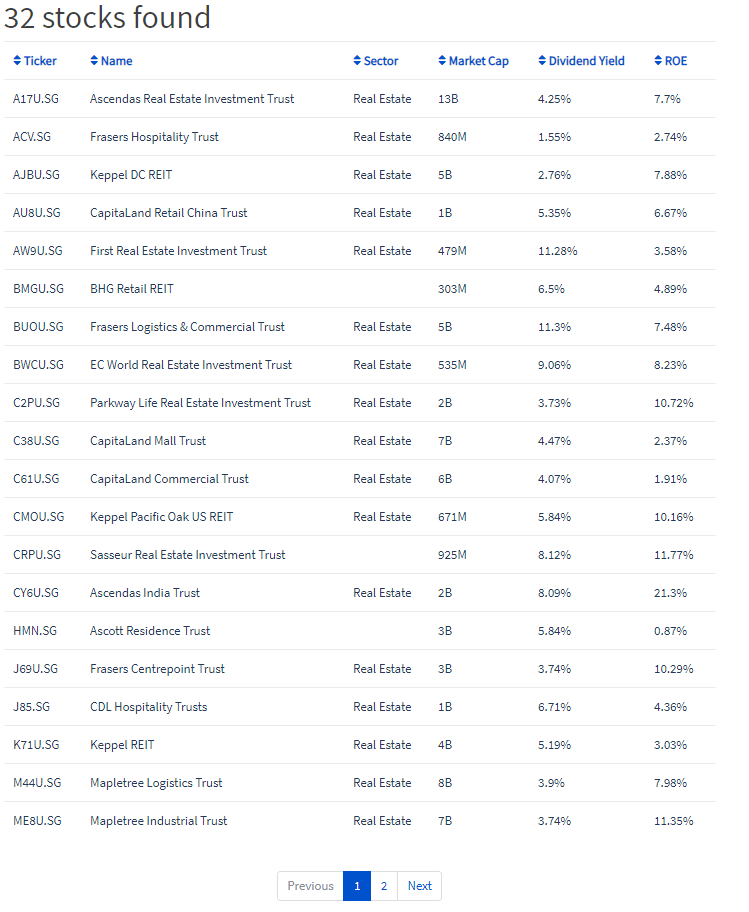The height and width of the screenshot is (912, 749).
Task: Click the Next pagination button
Action: 419,886
